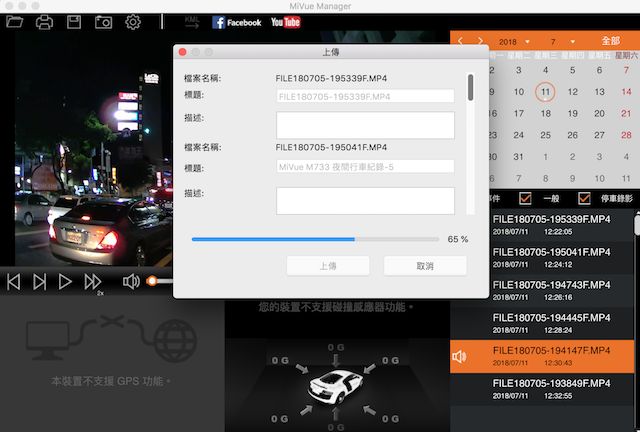Skip to previous video file

pyautogui.click(x=13, y=282)
